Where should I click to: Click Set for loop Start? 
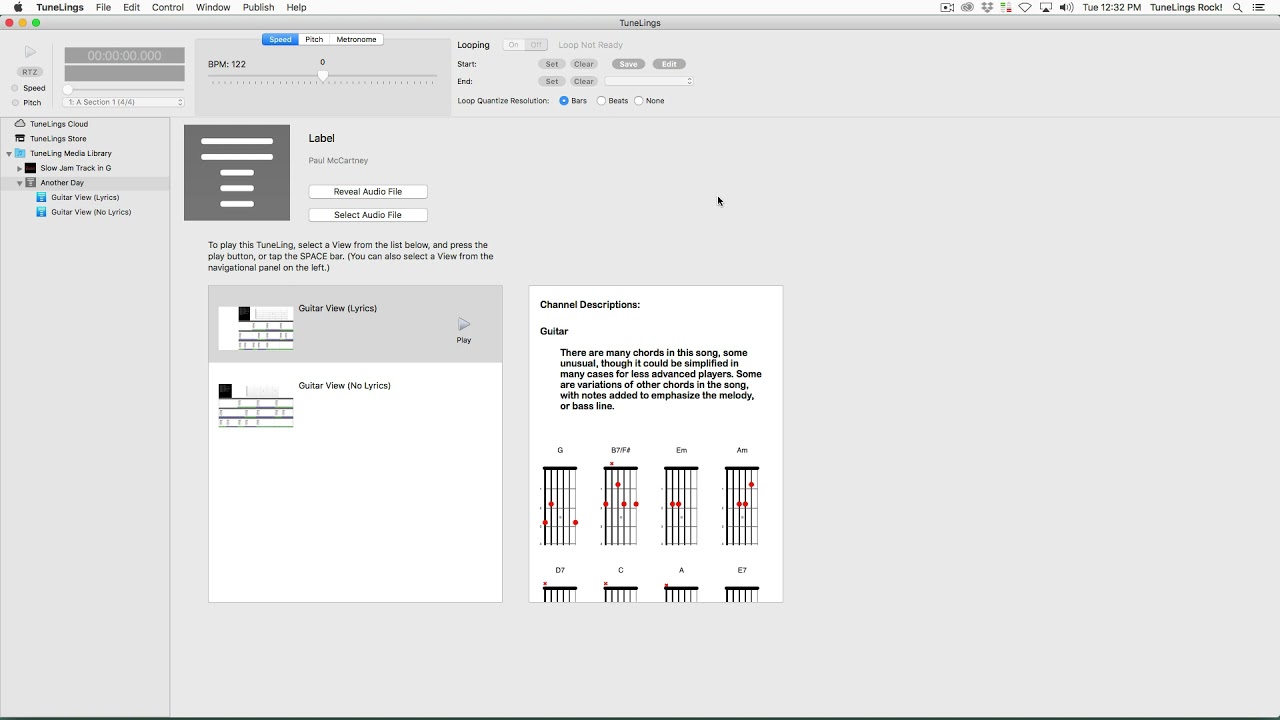(x=552, y=64)
